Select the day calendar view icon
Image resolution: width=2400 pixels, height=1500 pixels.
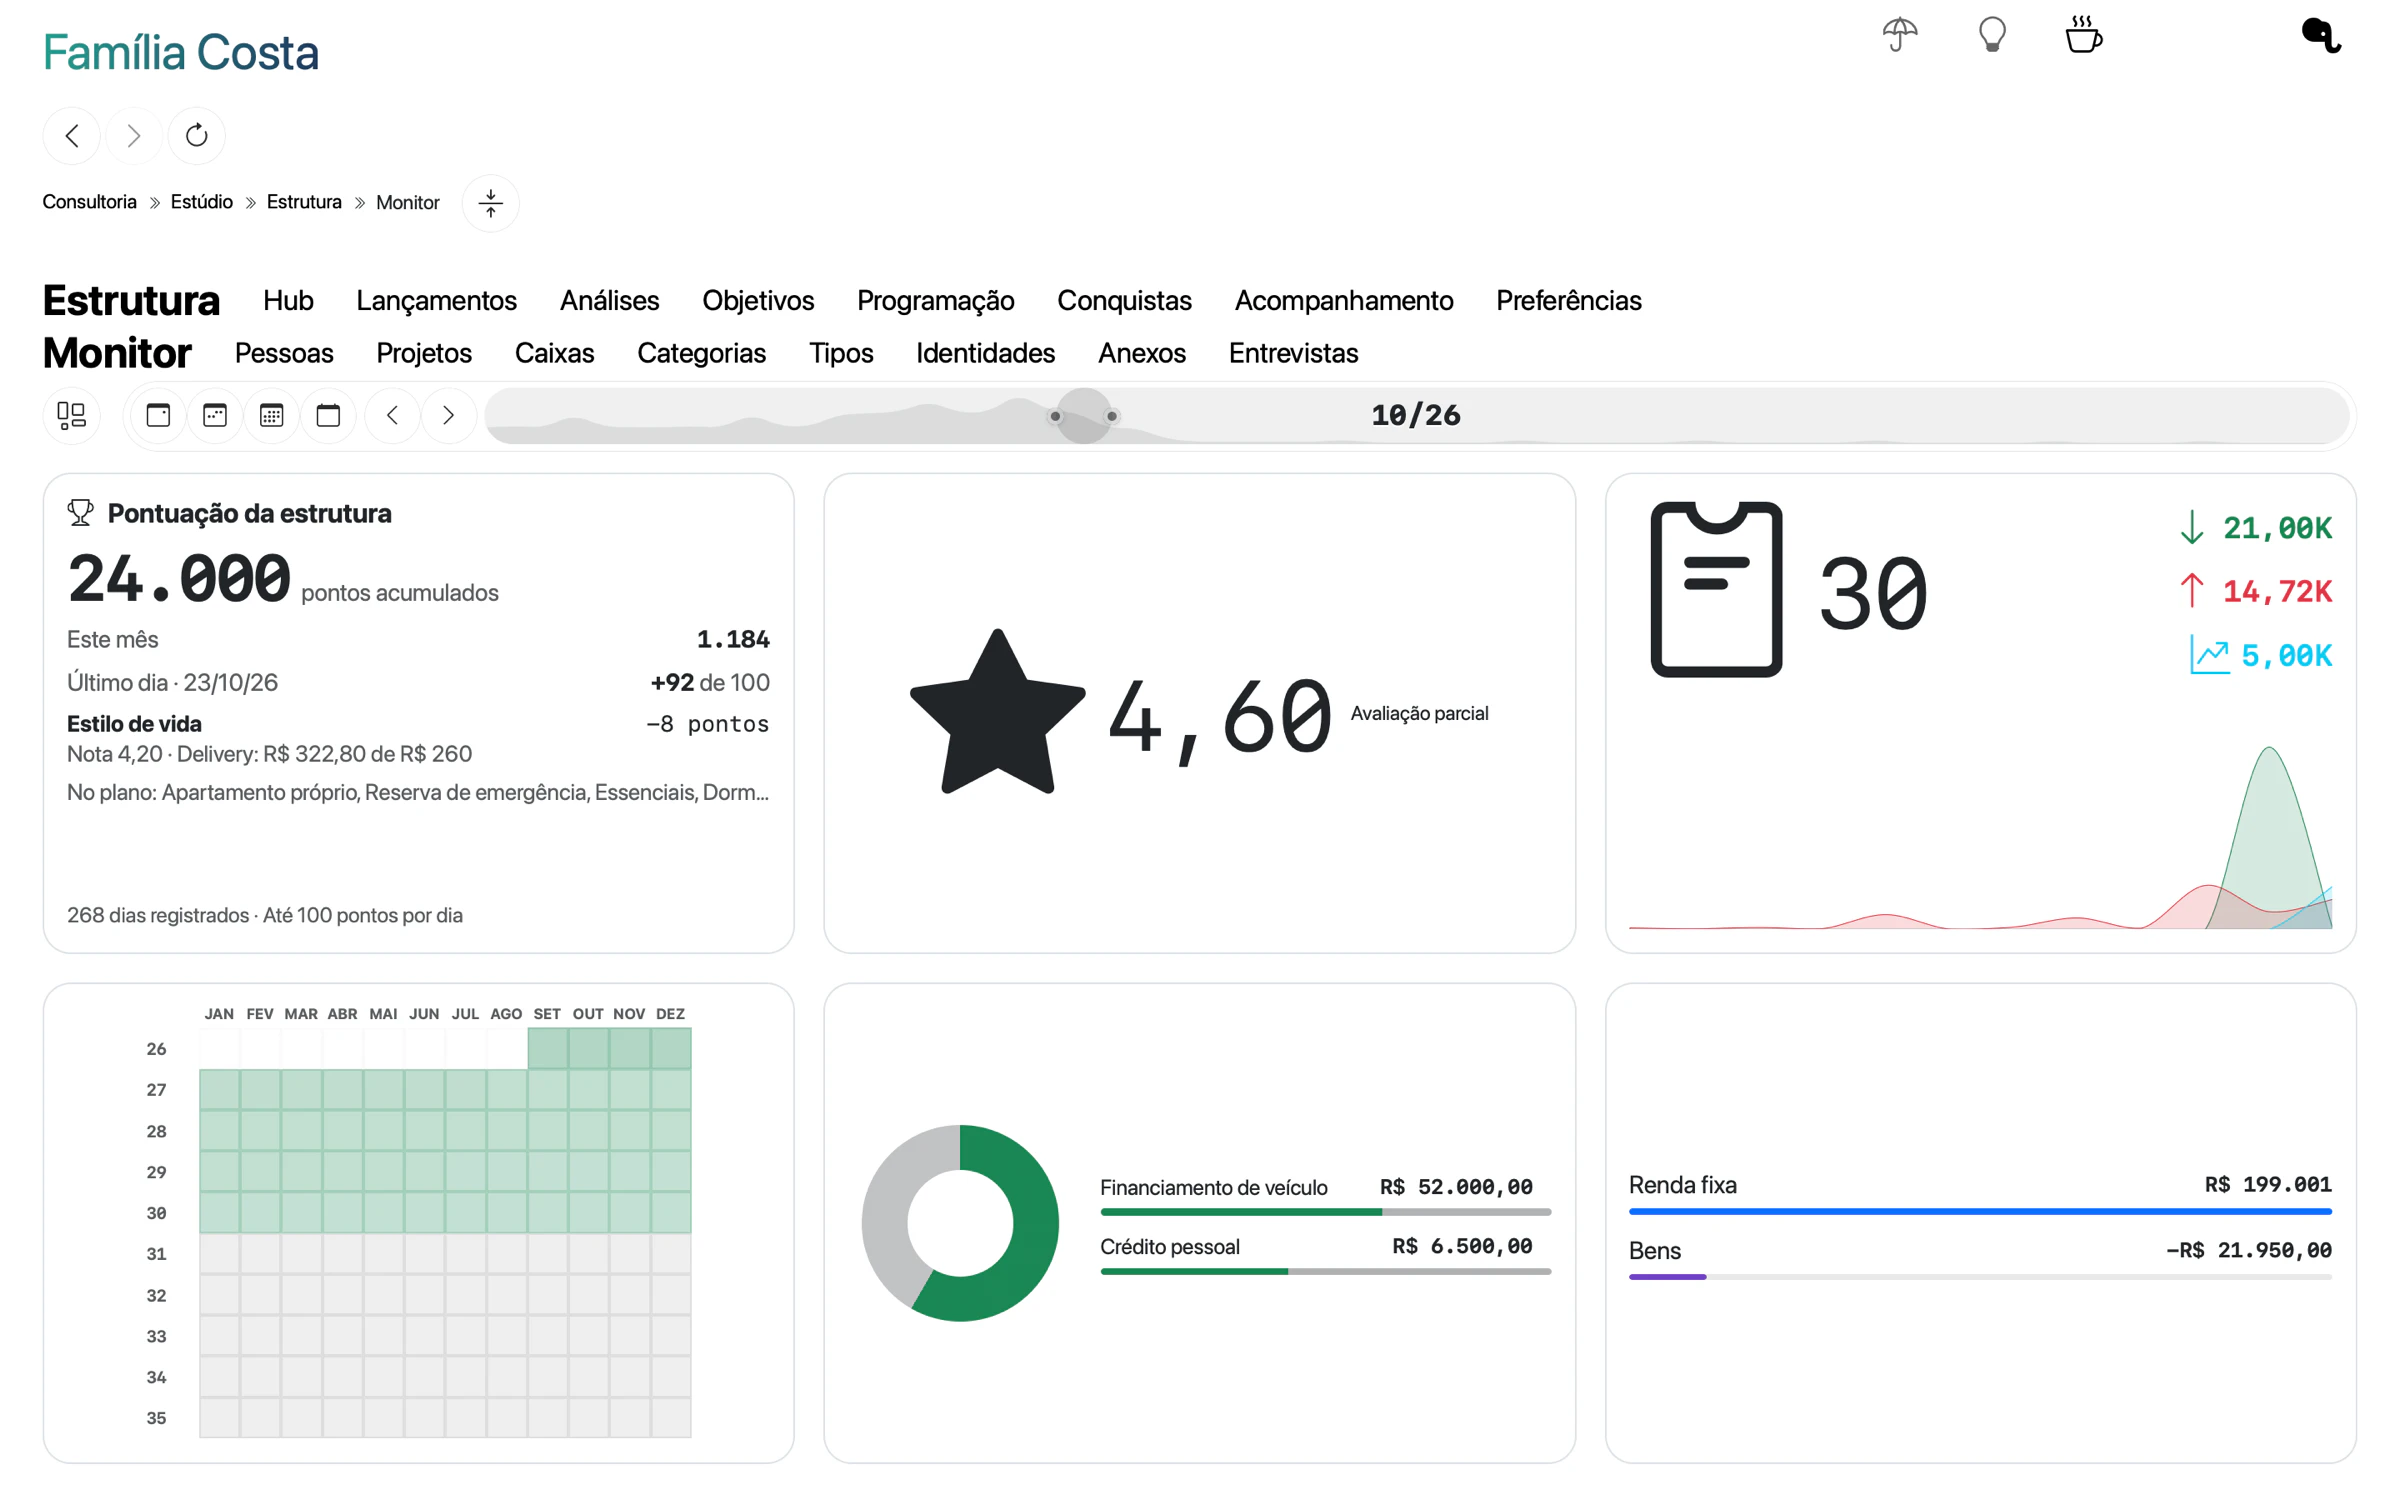pyautogui.click(x=158, y=415)
